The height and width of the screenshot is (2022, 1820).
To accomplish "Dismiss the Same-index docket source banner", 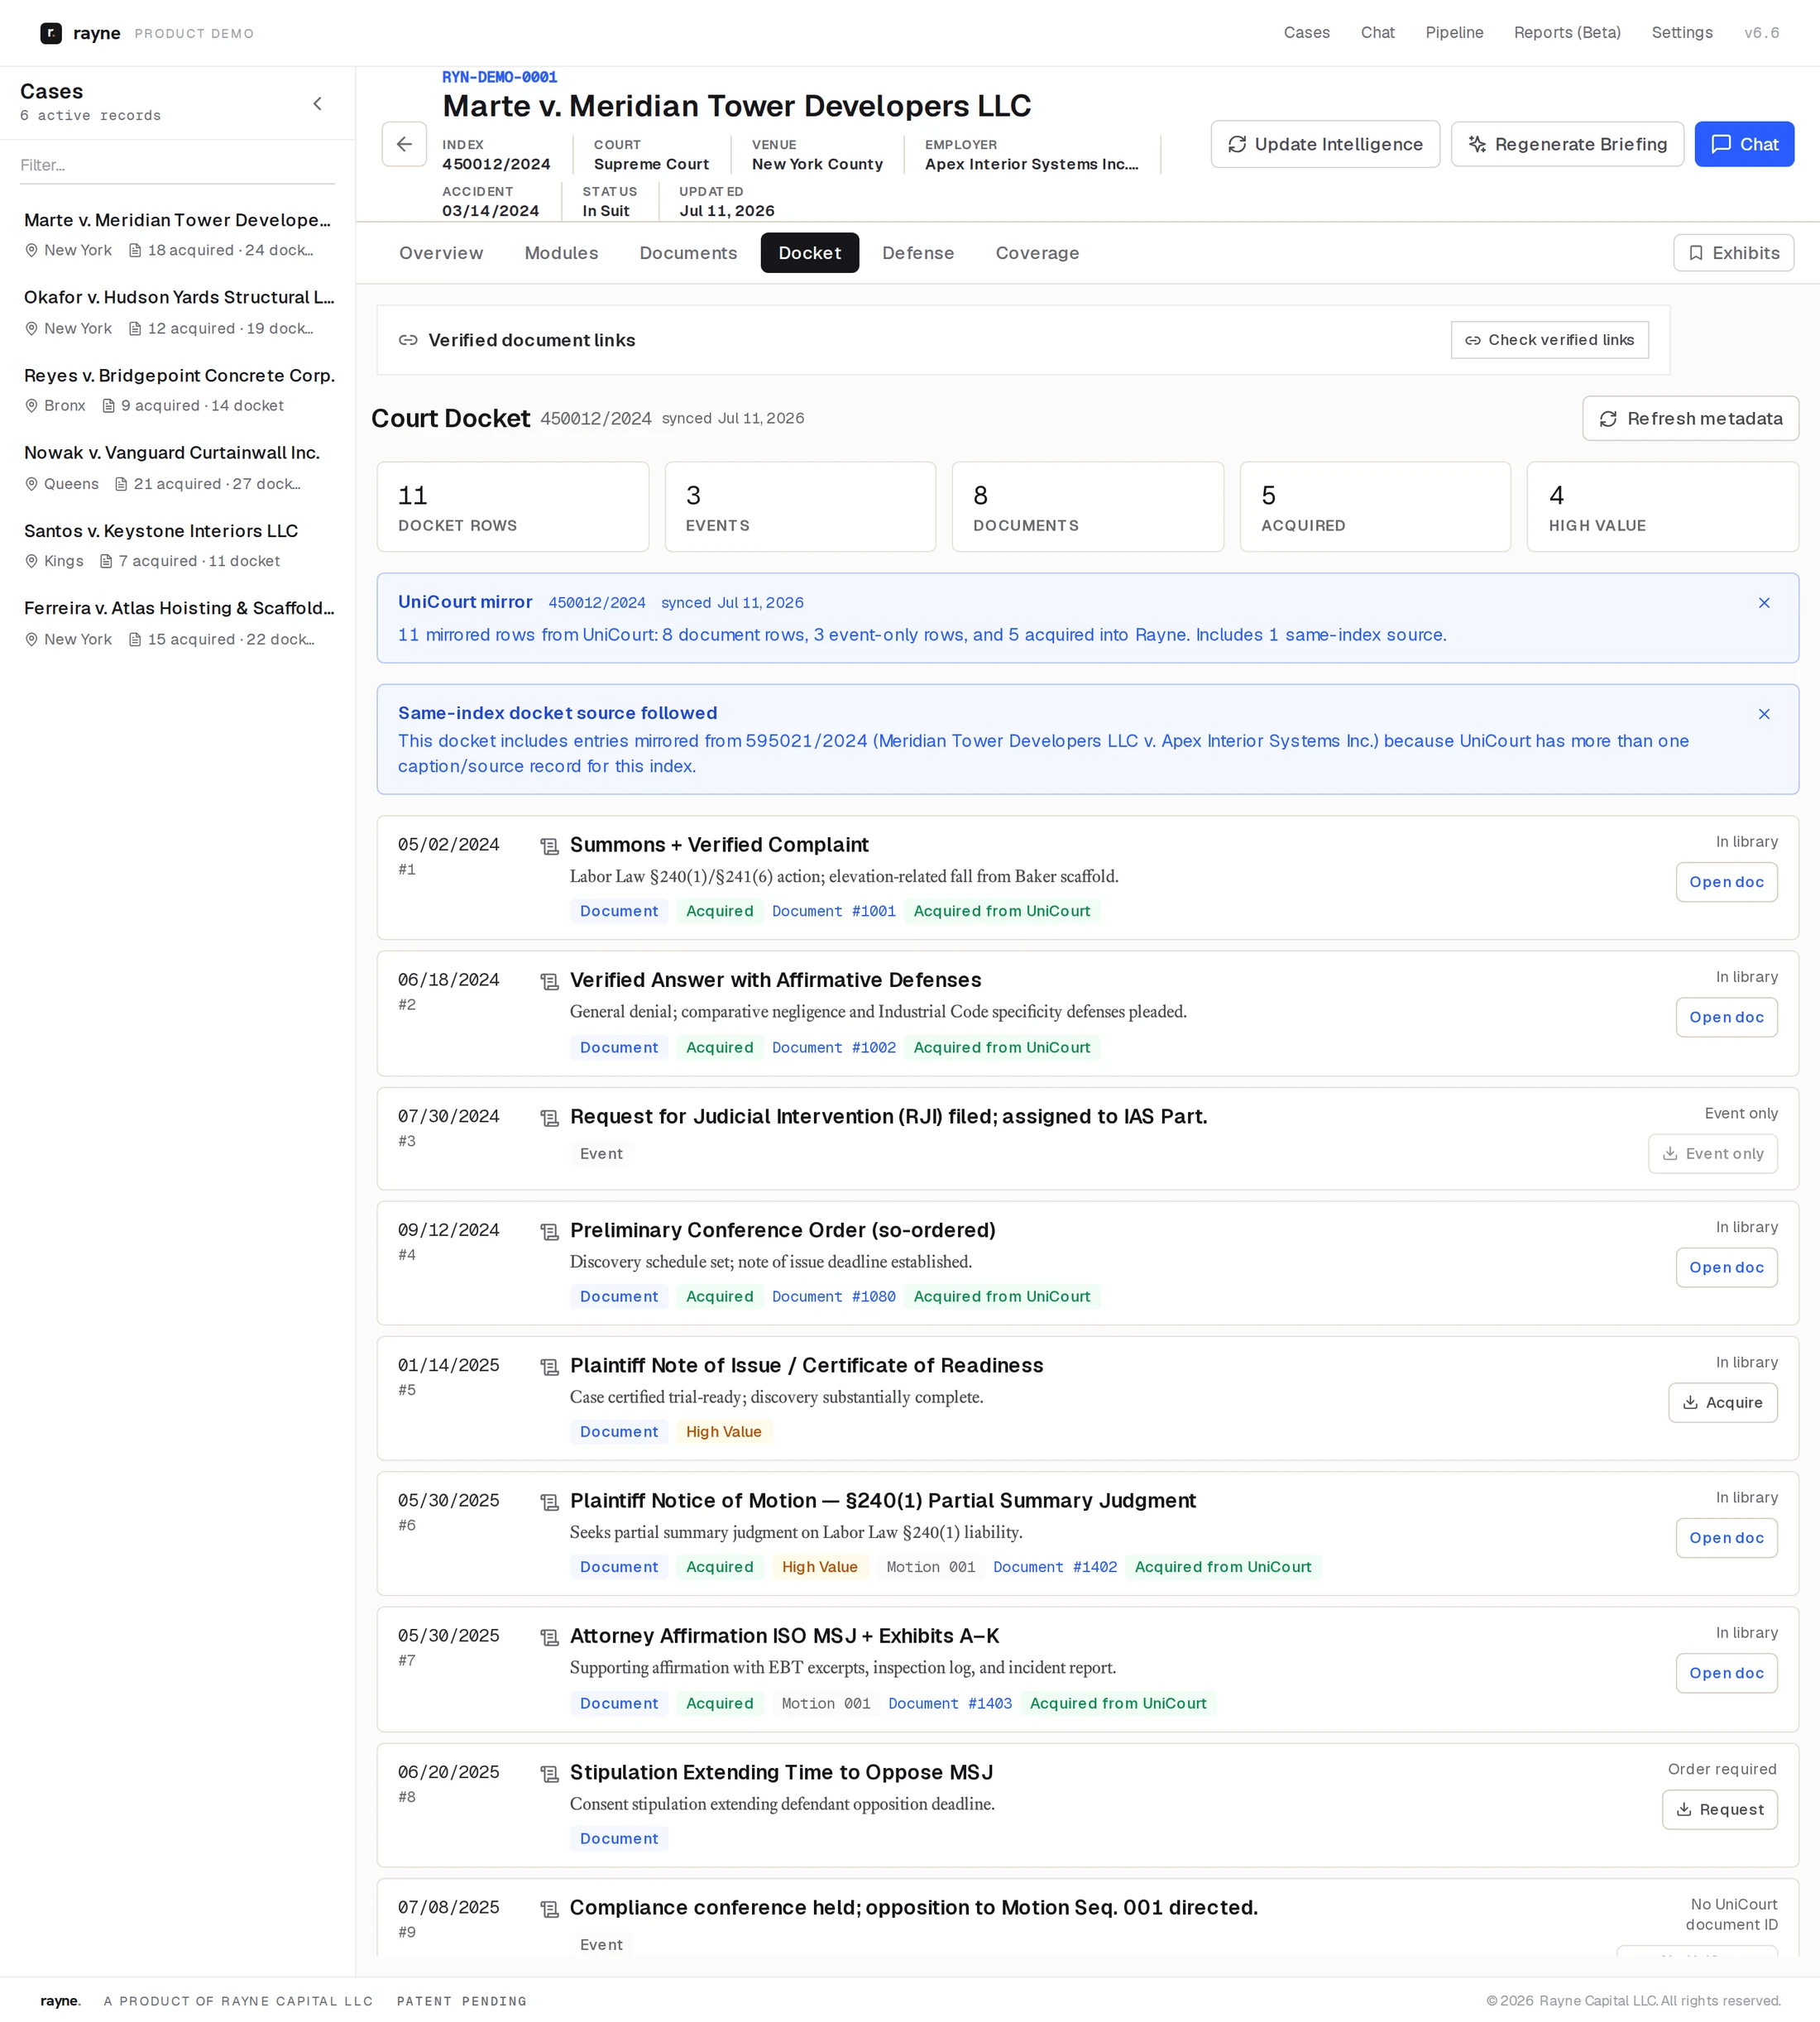I will pos(1764,714).
